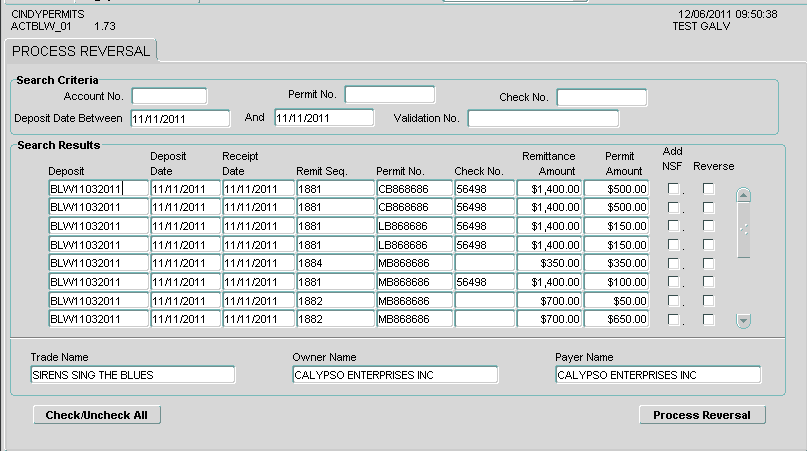Click the Owner Name field
Viewport: 807px width, 451px height.
[x=395, y=375]
